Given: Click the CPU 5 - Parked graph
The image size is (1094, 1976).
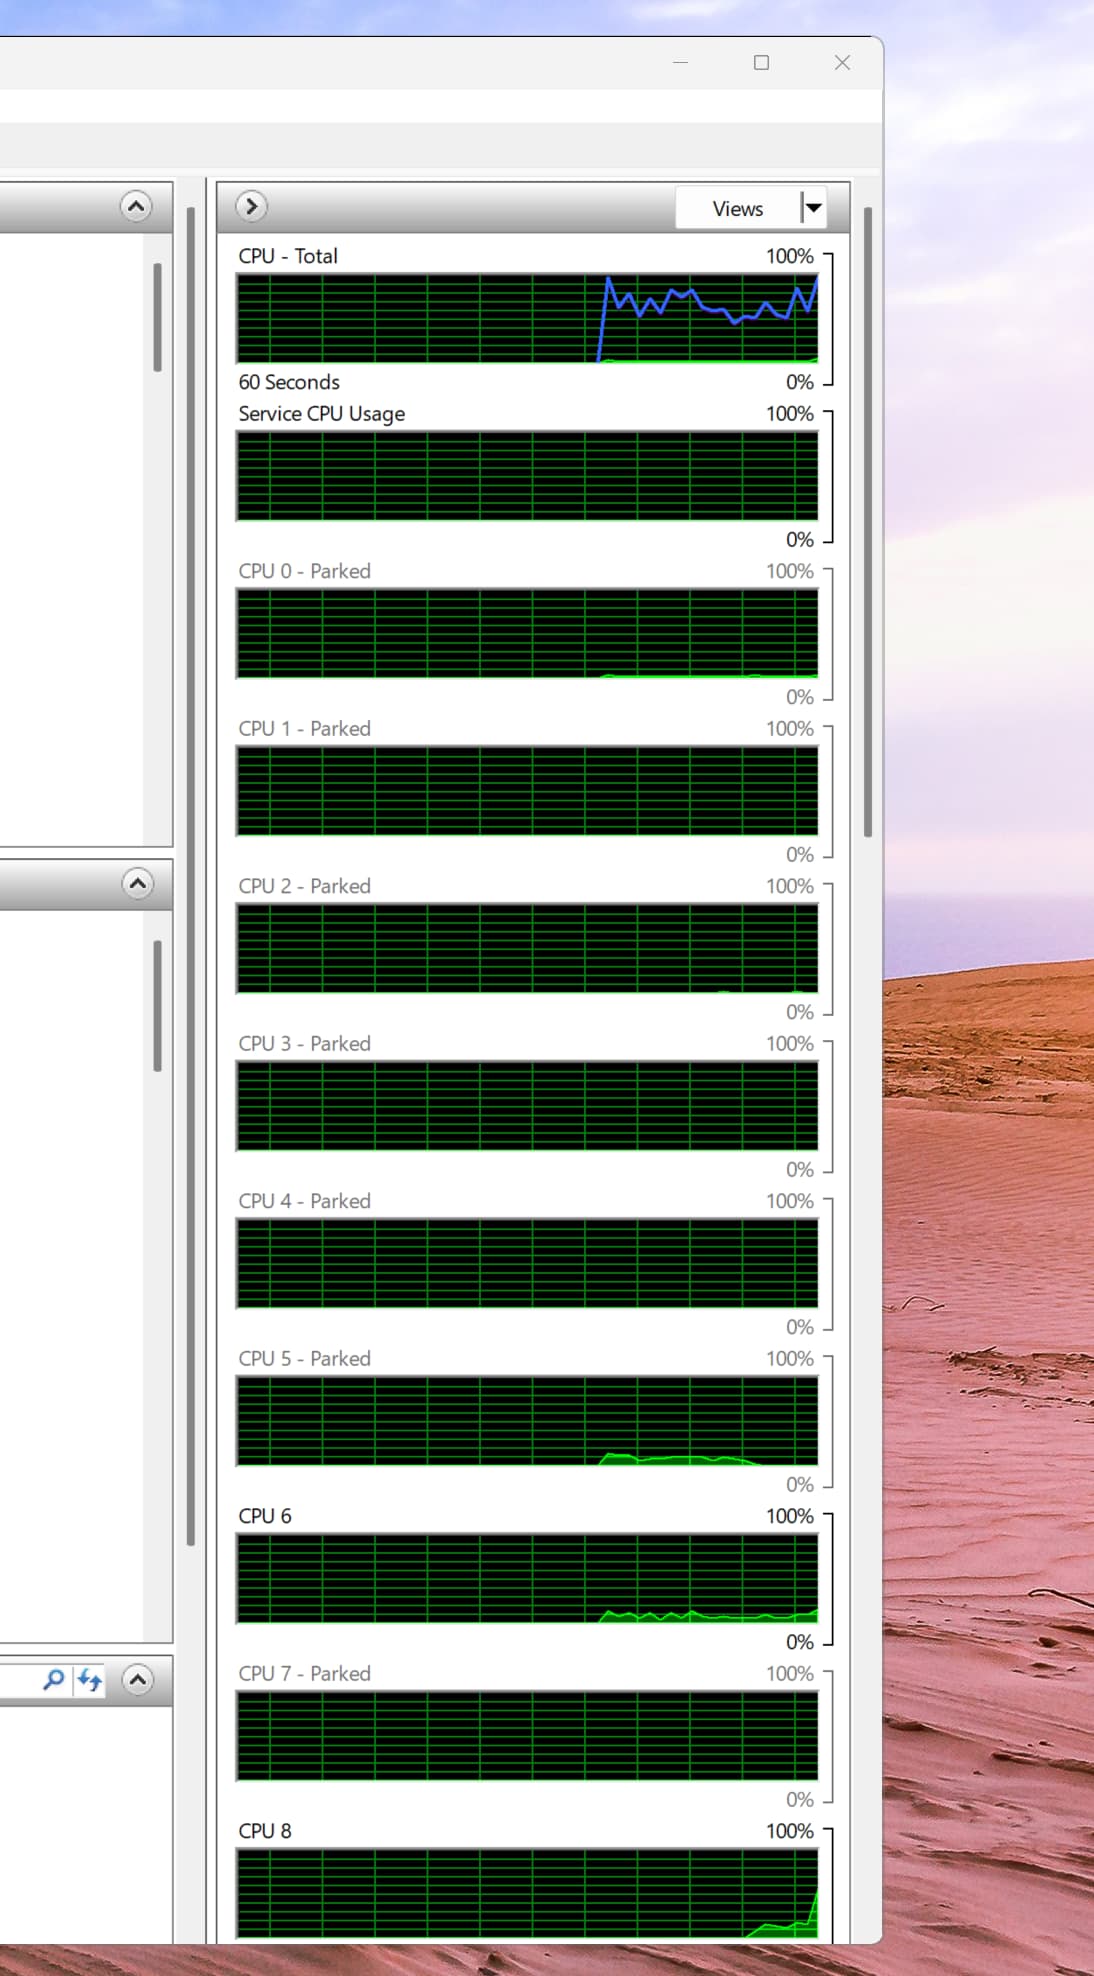Looking at the screenshot, I should [x=527, y=1421].
